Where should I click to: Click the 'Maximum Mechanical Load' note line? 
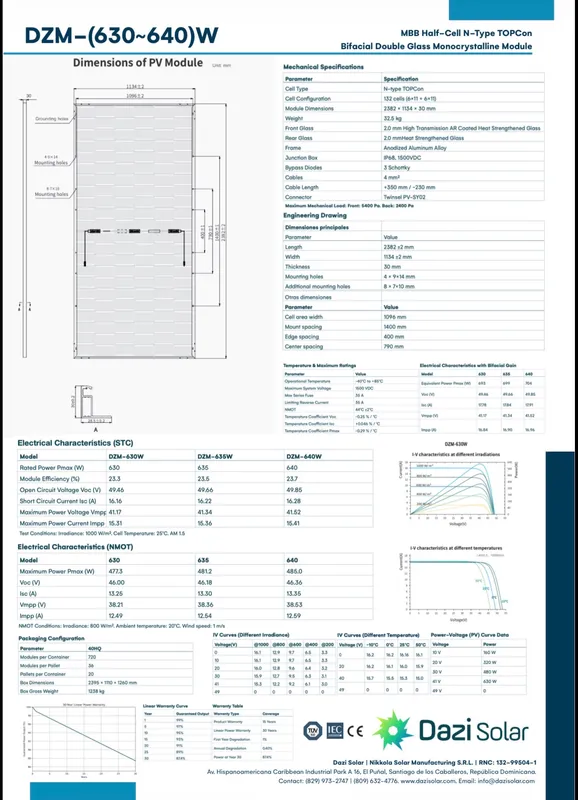coord(349,206)
